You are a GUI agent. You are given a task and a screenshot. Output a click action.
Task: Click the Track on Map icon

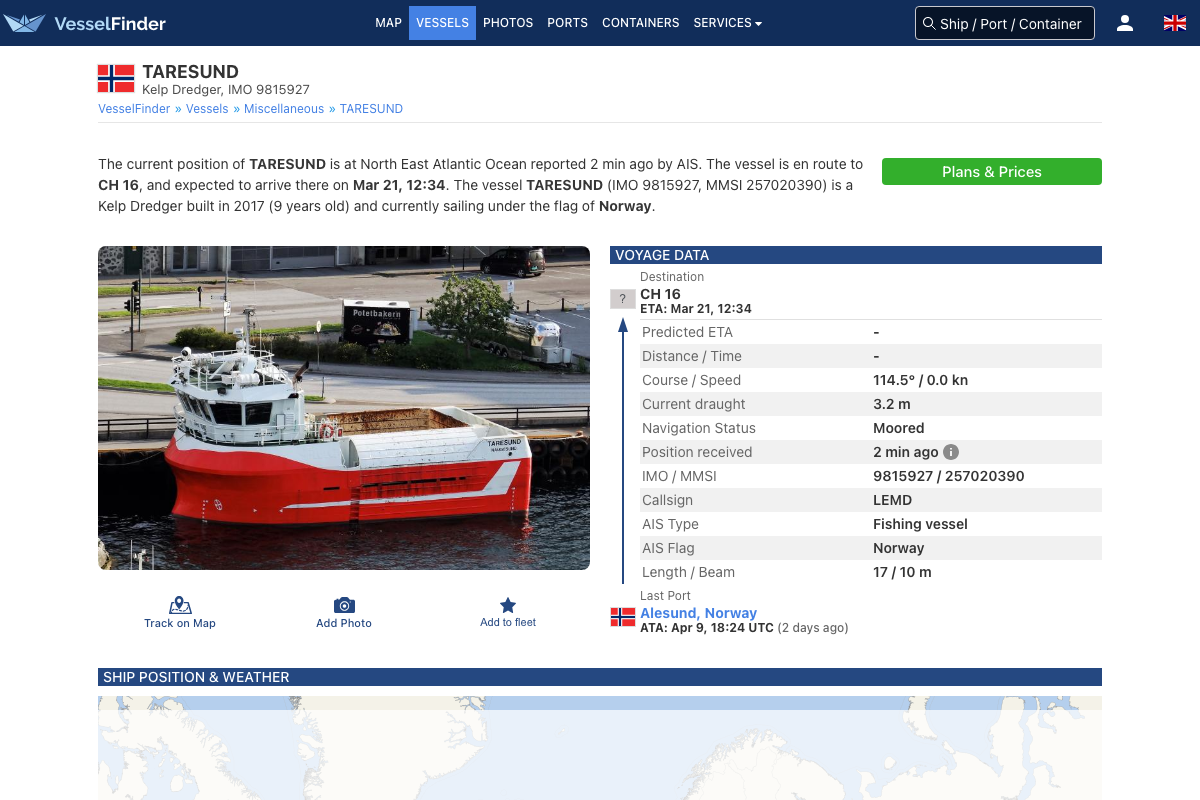pos(180,605)
